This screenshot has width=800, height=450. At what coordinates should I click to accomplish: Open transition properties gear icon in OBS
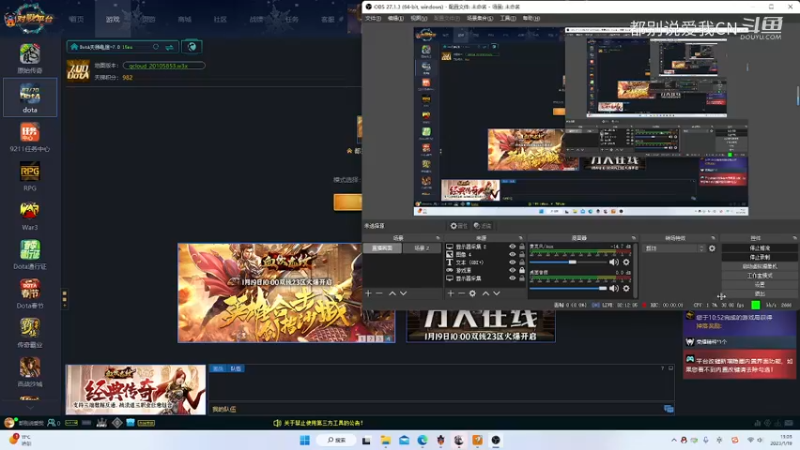pyautogui.click(x=712, y=248)
